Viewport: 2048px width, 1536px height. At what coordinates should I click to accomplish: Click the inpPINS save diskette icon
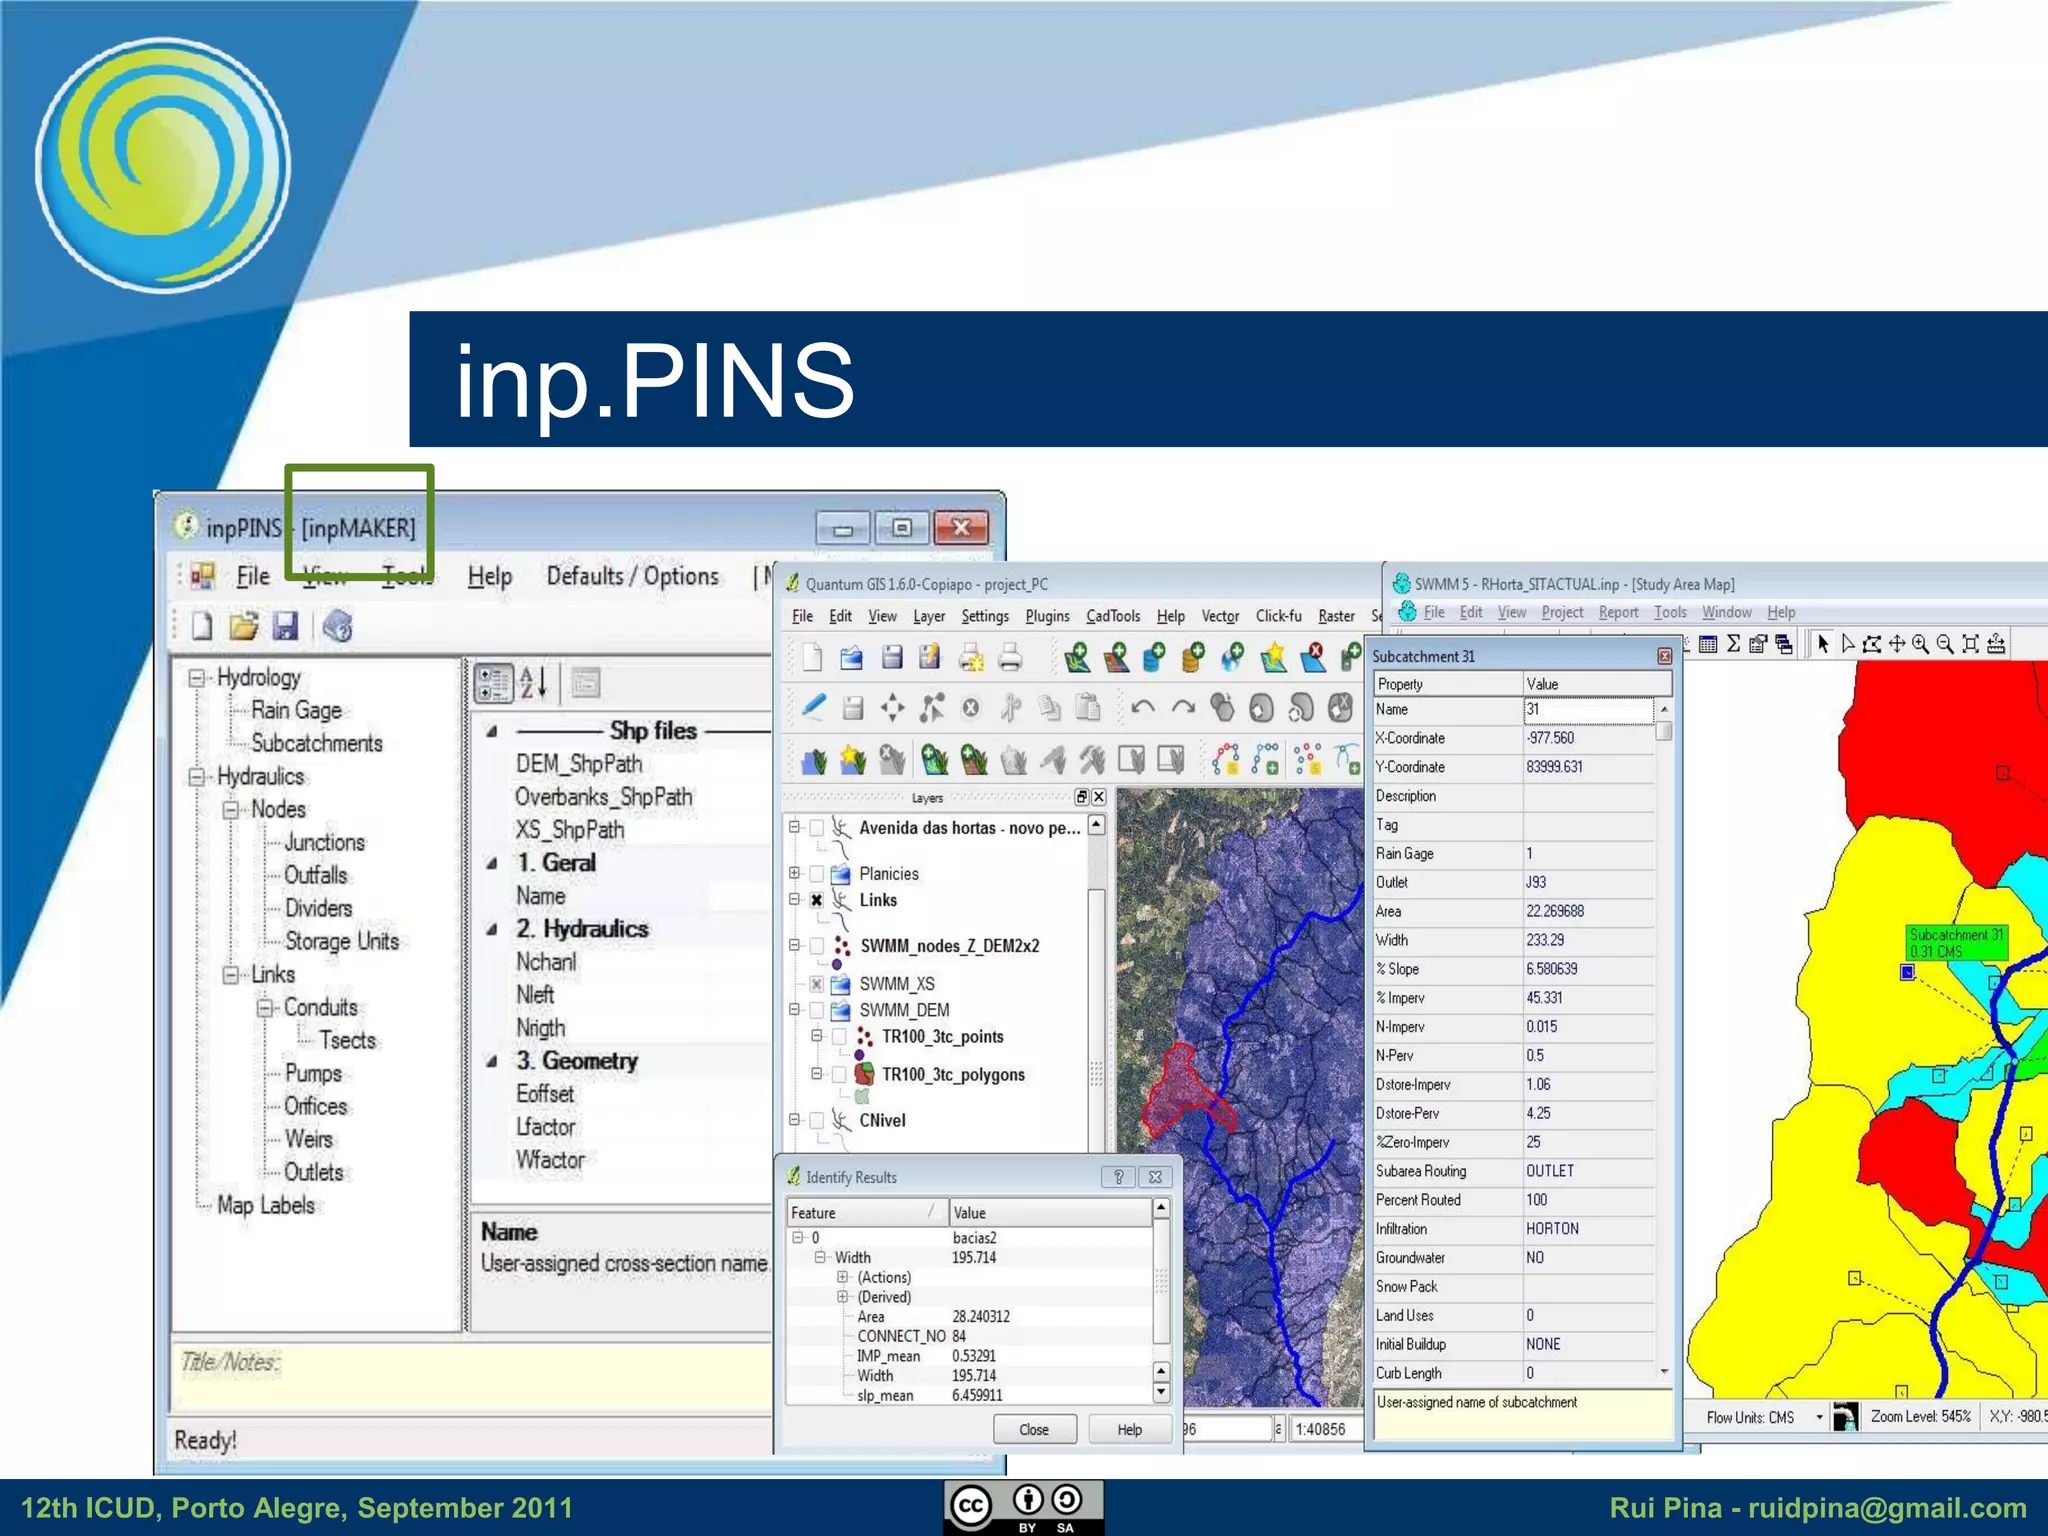286,627
